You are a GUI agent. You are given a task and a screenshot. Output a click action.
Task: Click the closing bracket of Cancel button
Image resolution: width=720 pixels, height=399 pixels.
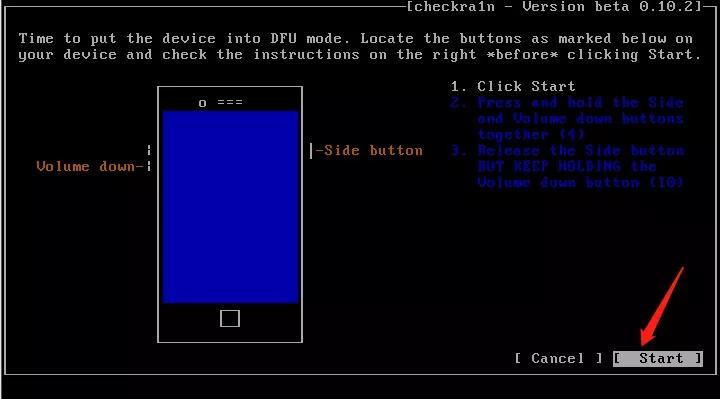pyautogui.click(x=599, y=358)
